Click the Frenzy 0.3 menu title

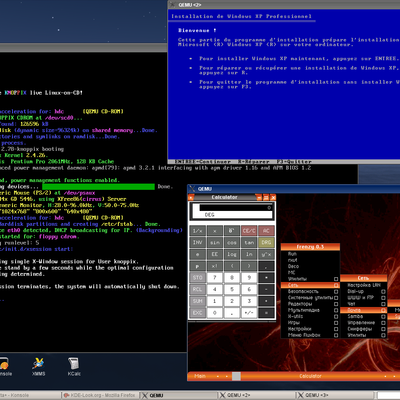pos(310,247)
